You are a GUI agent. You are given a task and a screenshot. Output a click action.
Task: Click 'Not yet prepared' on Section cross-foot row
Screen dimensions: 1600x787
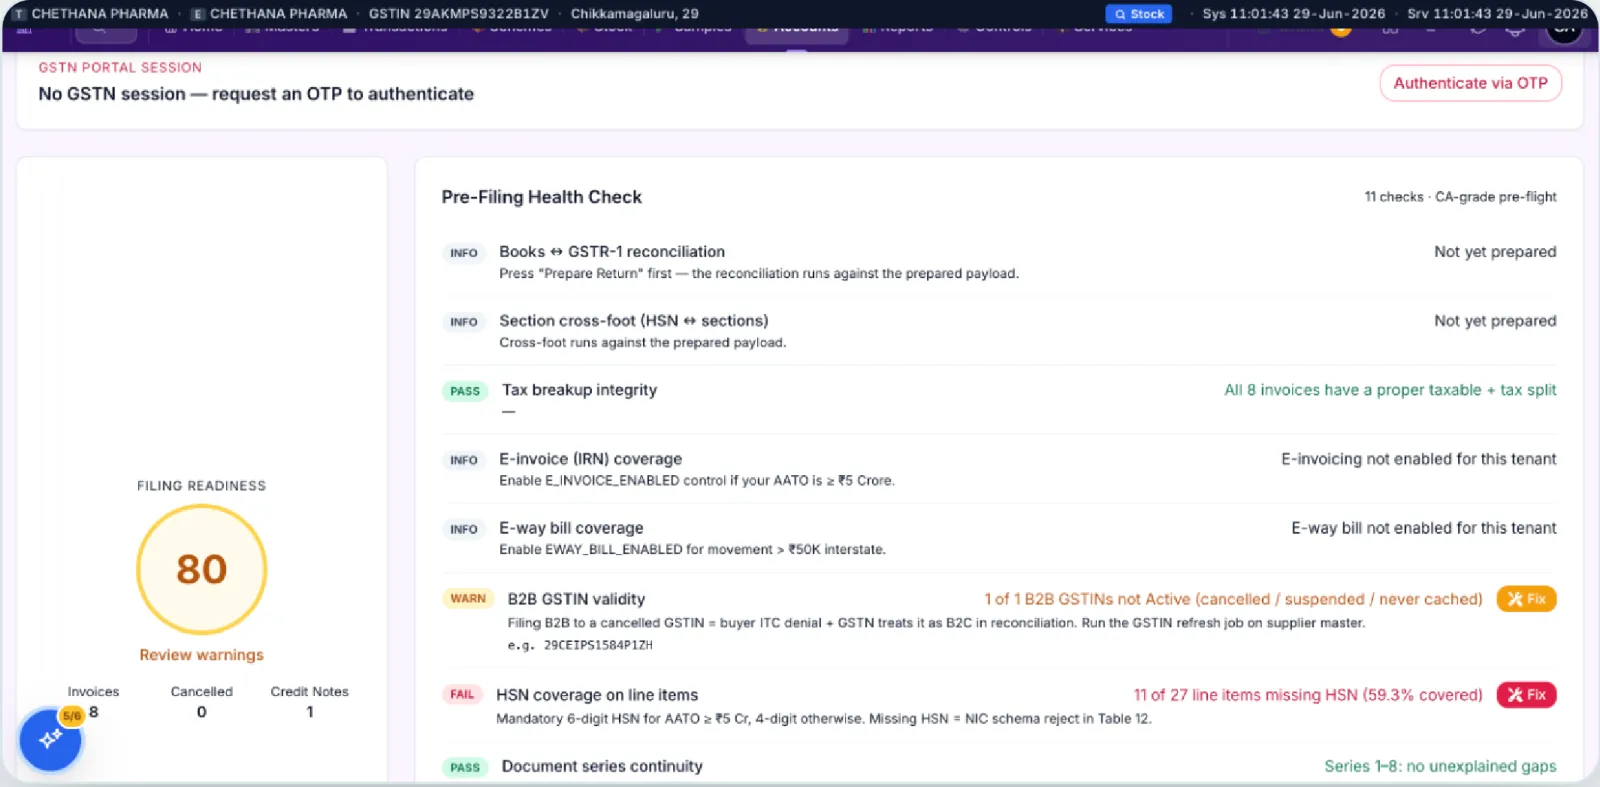1495,321
